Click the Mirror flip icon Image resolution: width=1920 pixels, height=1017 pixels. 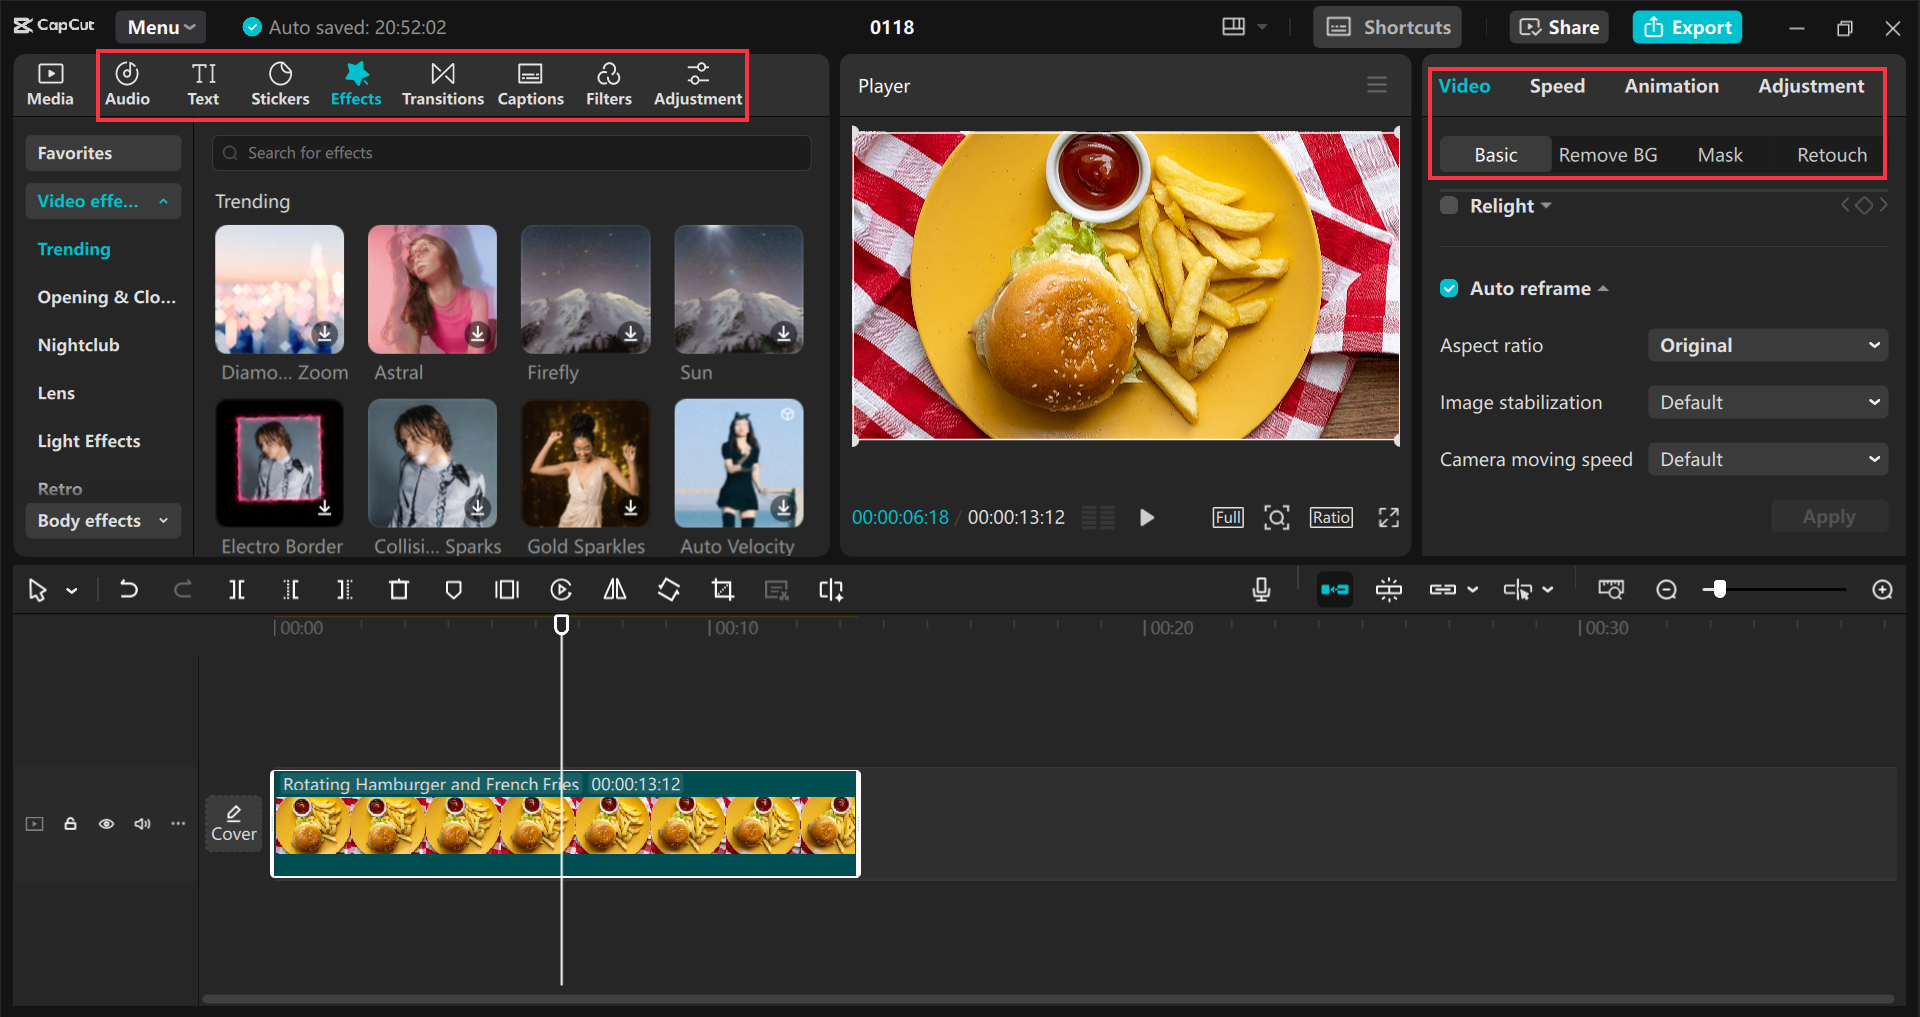[x=614, y=589]
